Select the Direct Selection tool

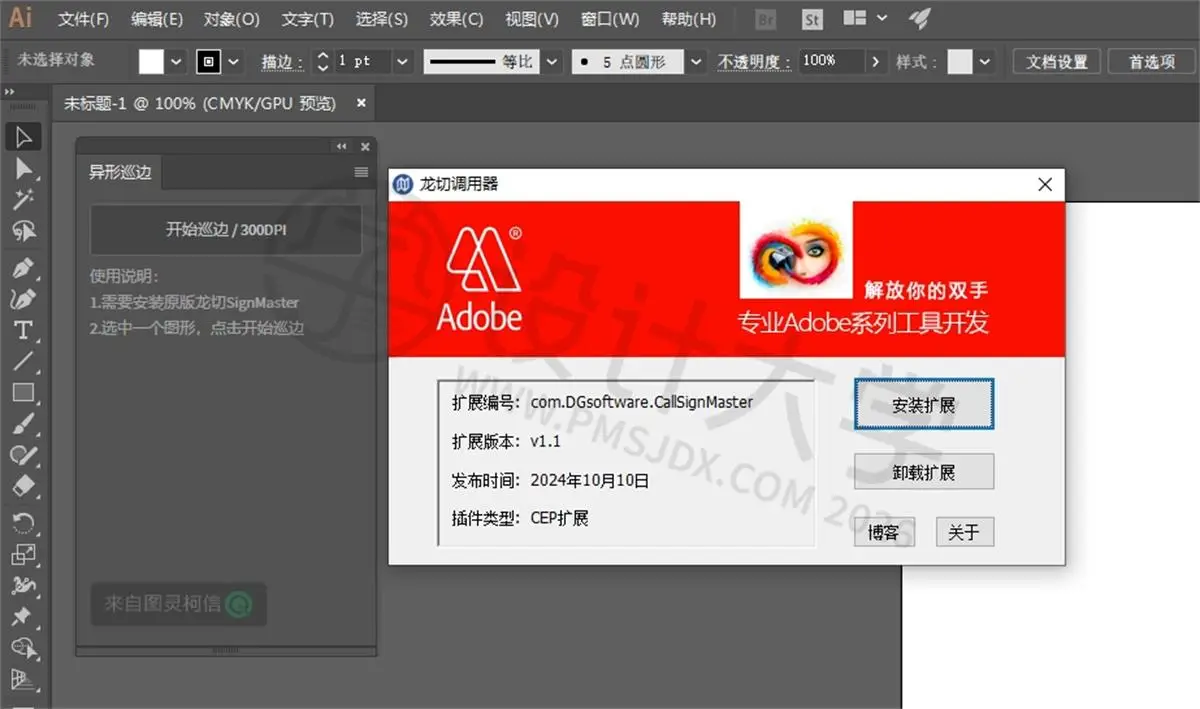[23, 169]
